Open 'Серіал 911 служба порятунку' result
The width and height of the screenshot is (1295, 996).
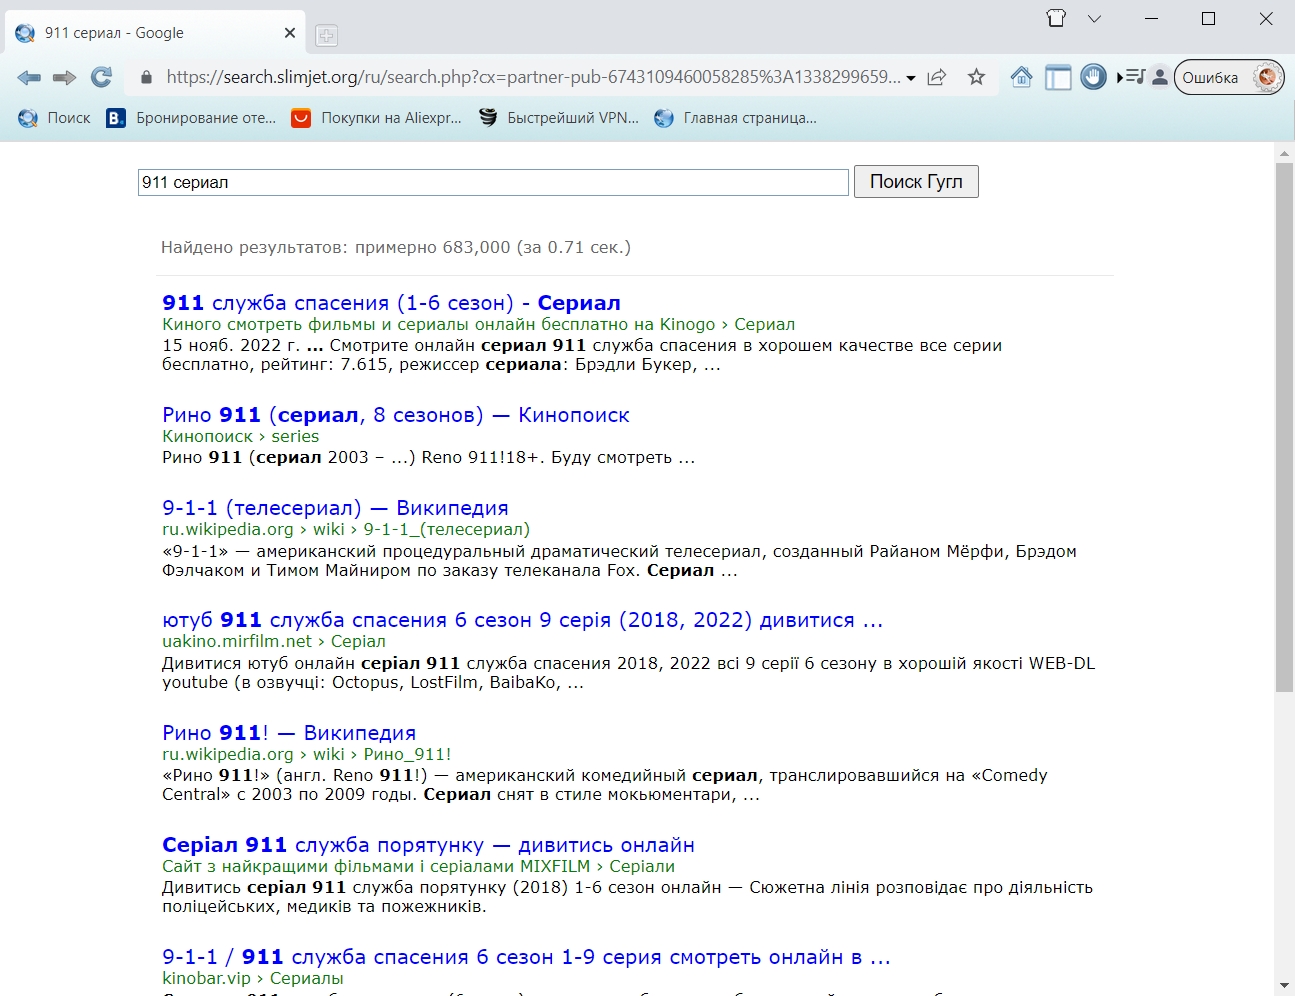click(x=428, y=845)
